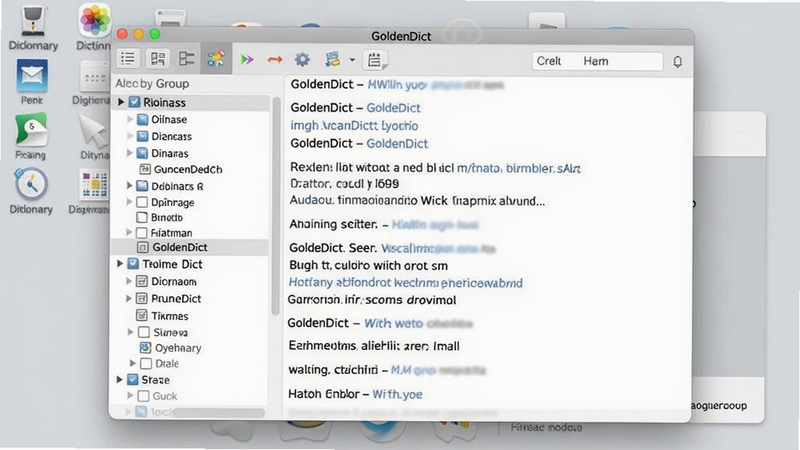Open the With.yoe link
This screenshot has height=450, width=800.
point(397,394)
